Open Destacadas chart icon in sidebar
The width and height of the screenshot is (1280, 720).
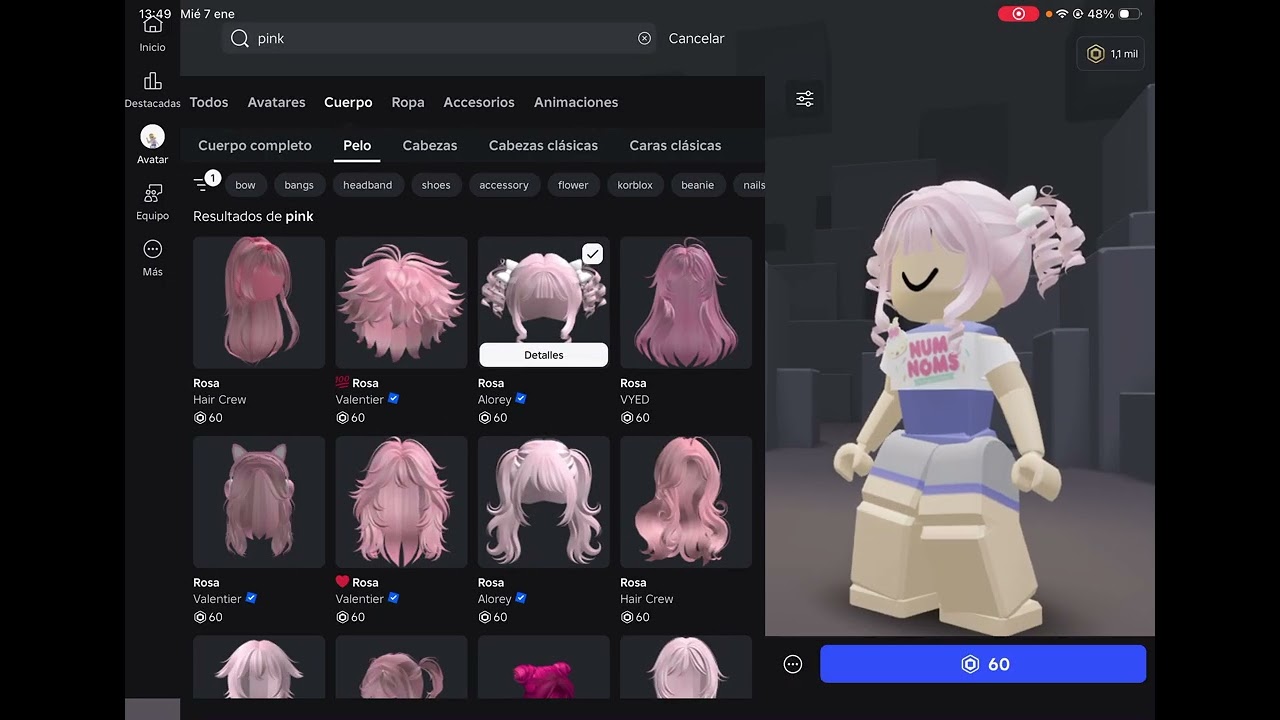(x=152, y=81)
